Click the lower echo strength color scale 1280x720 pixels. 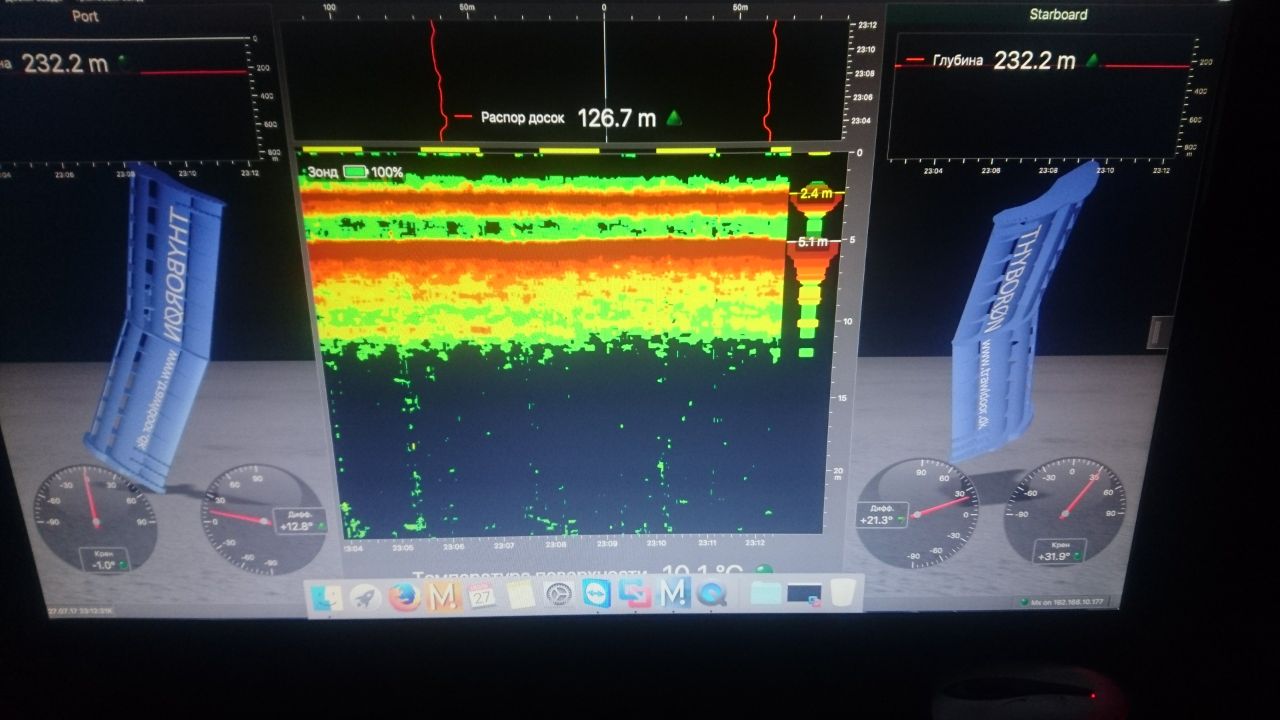[x=810, y=302]
